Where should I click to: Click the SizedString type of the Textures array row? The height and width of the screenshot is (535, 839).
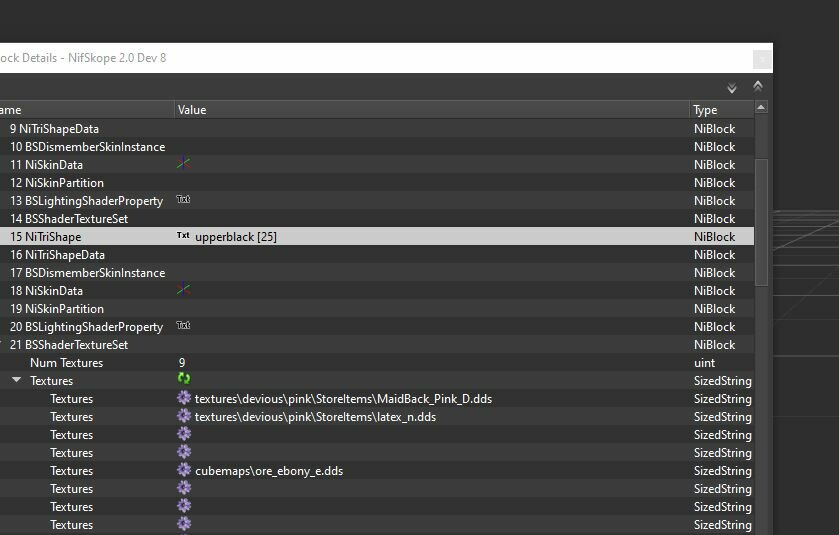(x=722, y=381)
